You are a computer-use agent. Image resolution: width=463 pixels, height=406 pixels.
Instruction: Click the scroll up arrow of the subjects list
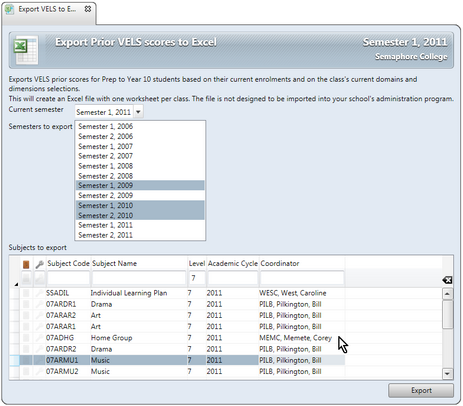tap(447, 294)
